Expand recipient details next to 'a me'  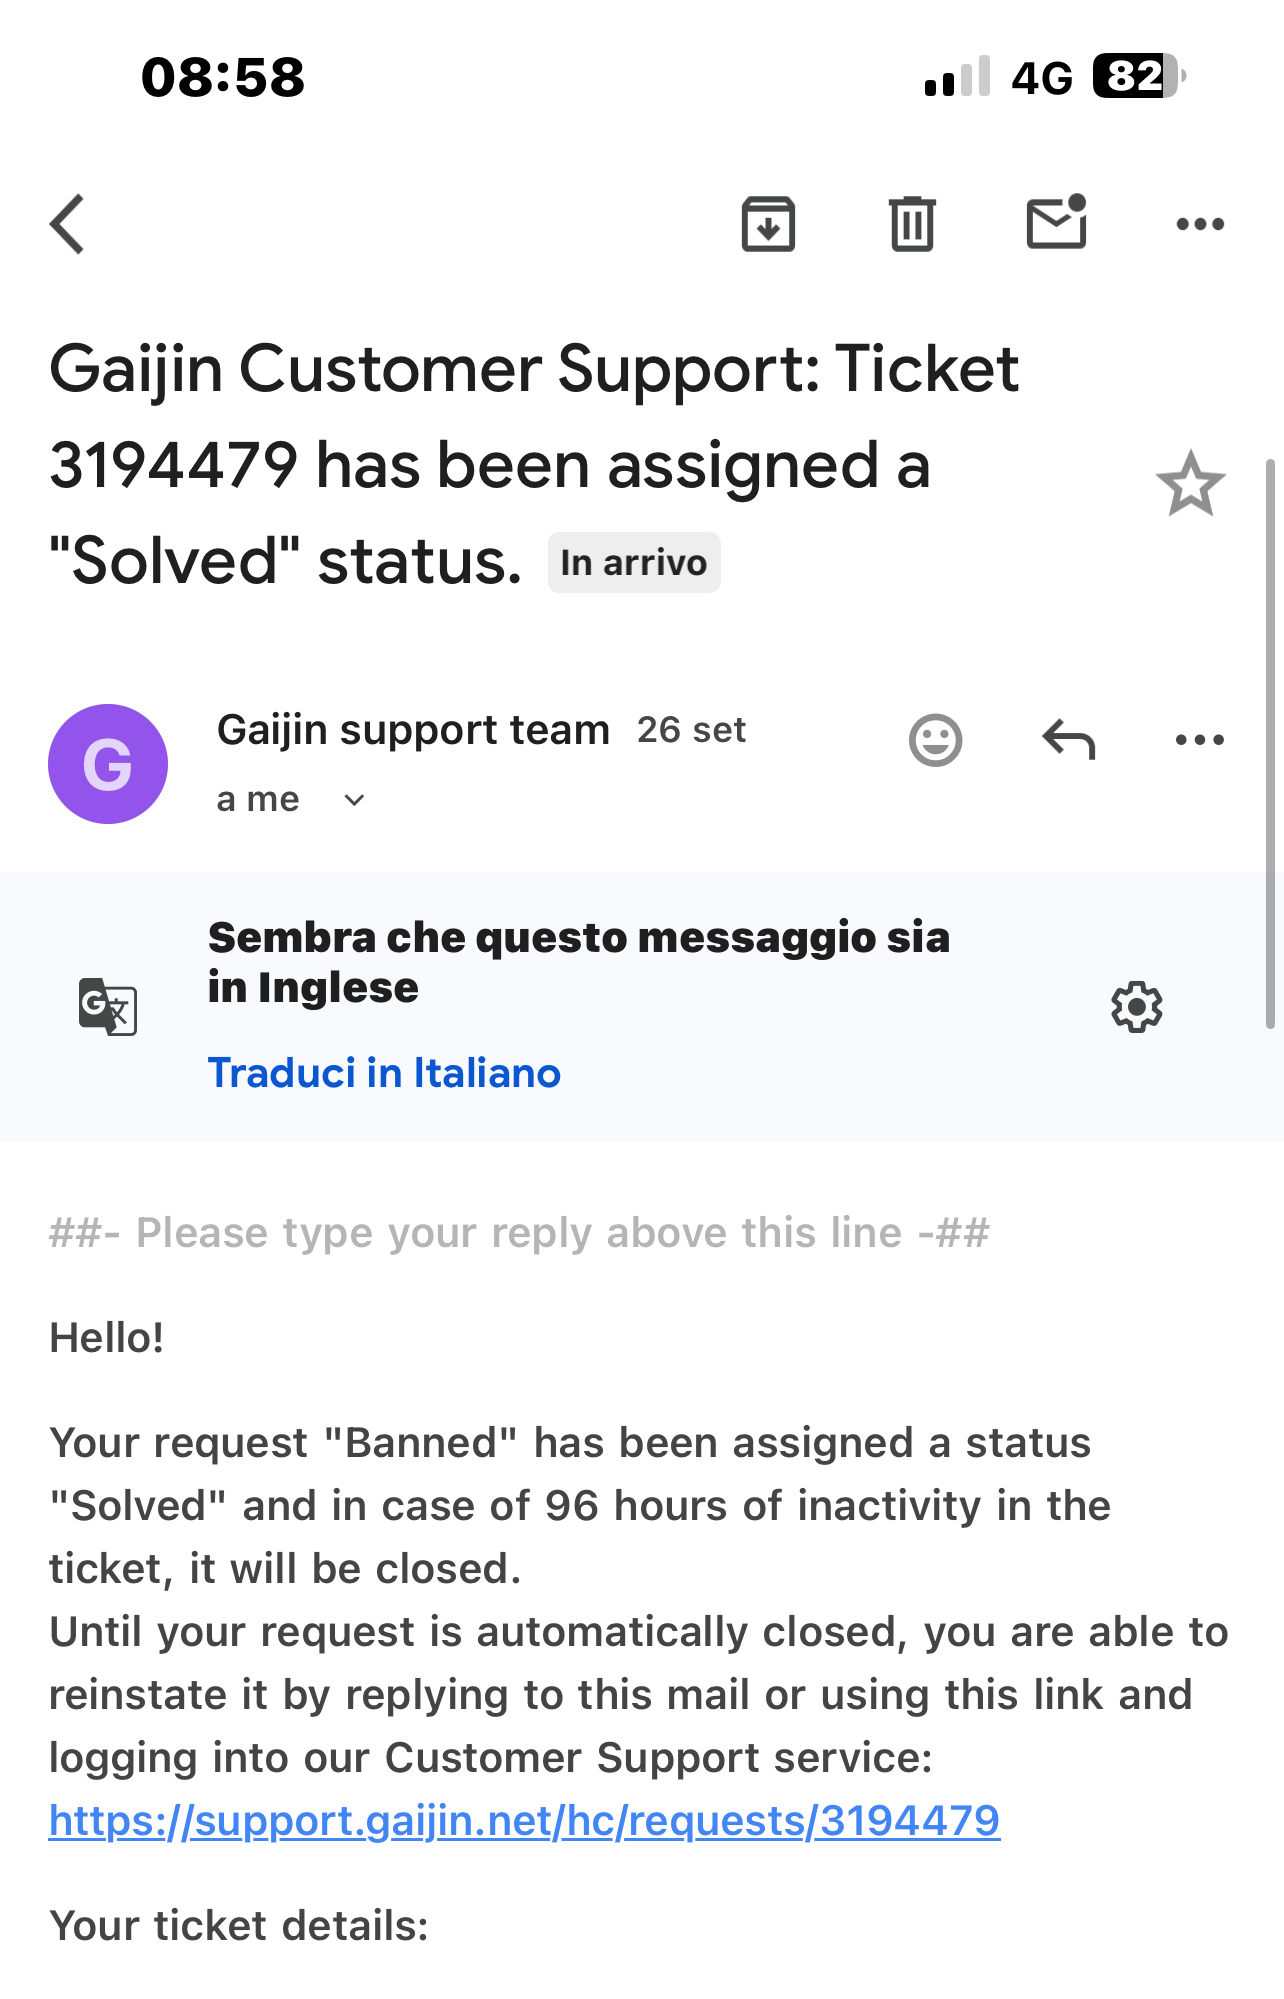click(354, 800)
